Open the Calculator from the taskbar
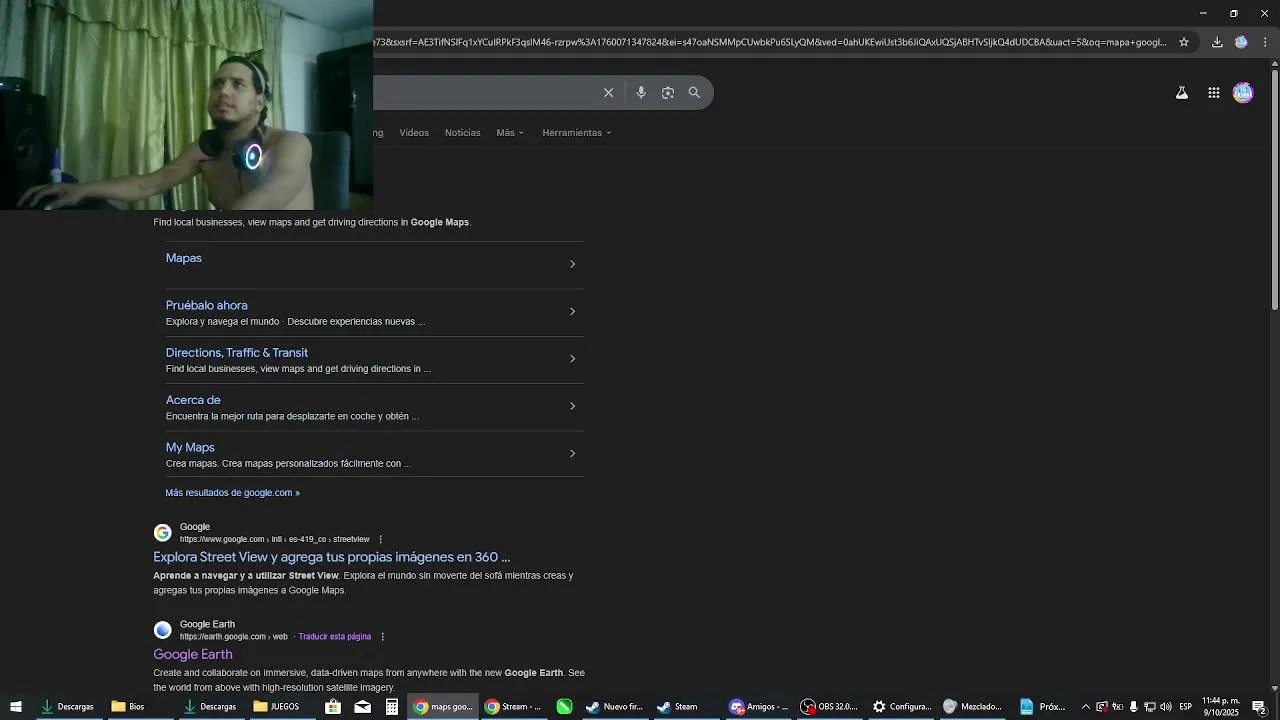 (392, 707)
